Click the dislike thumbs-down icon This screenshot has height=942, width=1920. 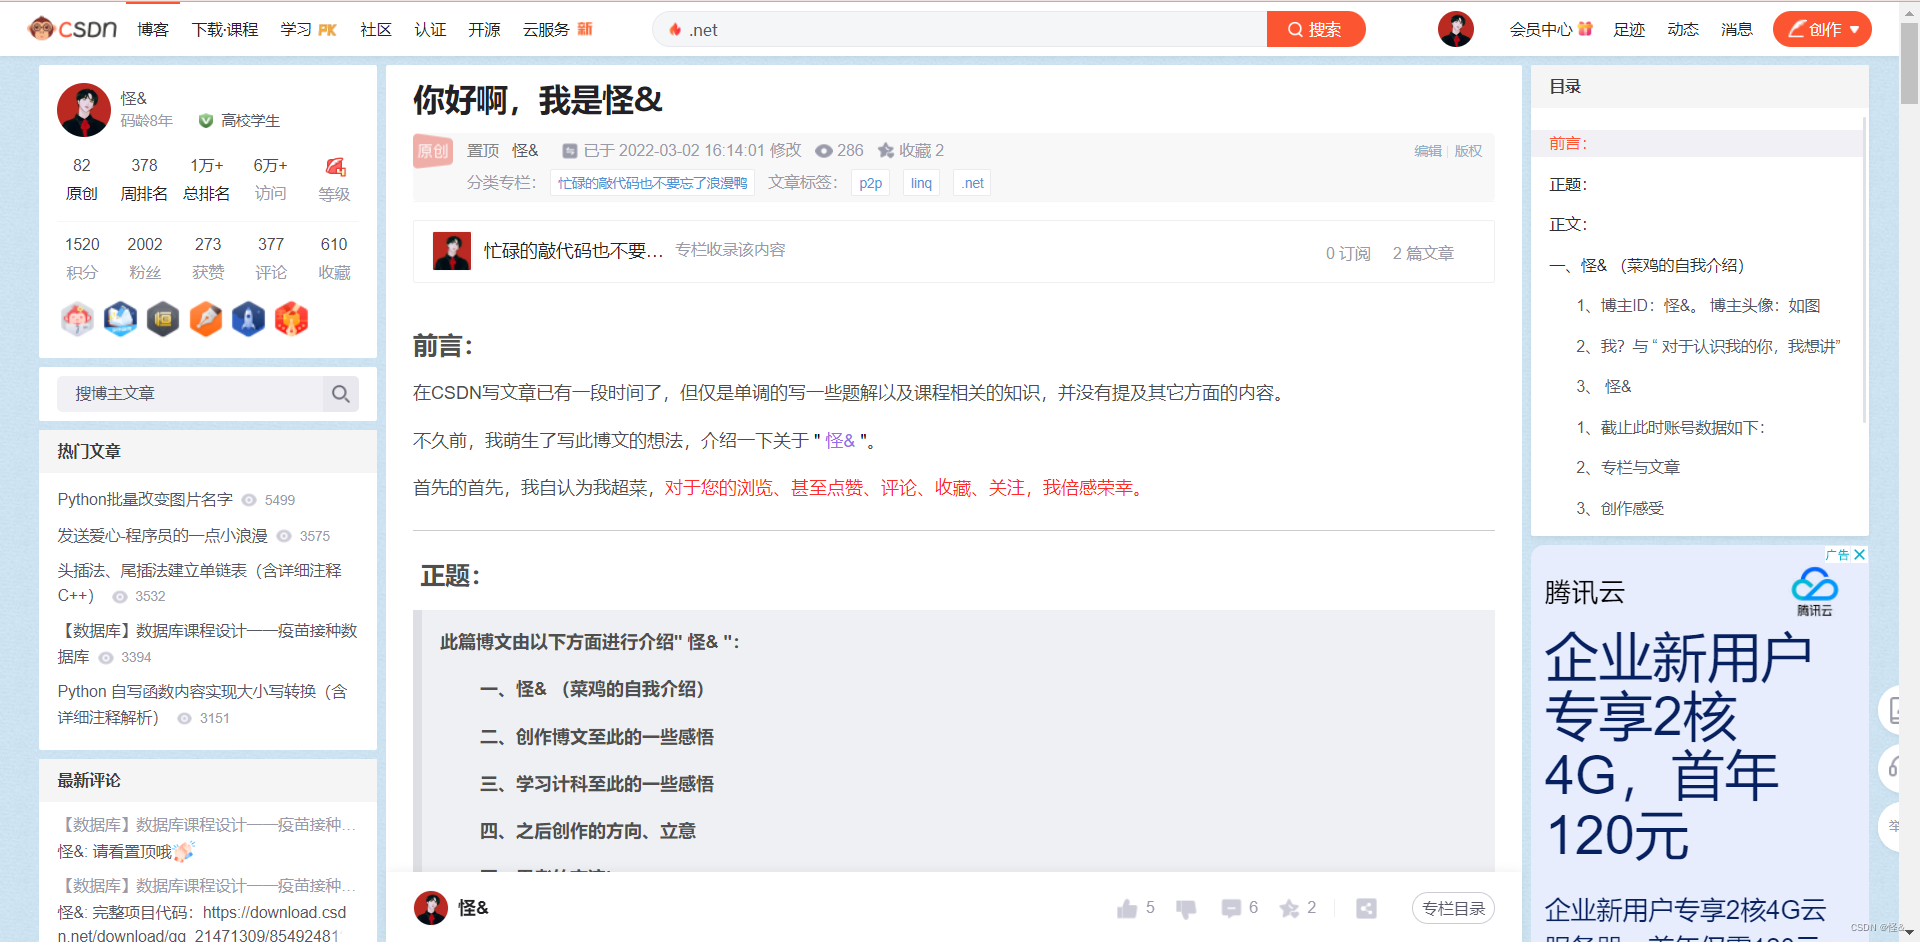click(1186, 908)
